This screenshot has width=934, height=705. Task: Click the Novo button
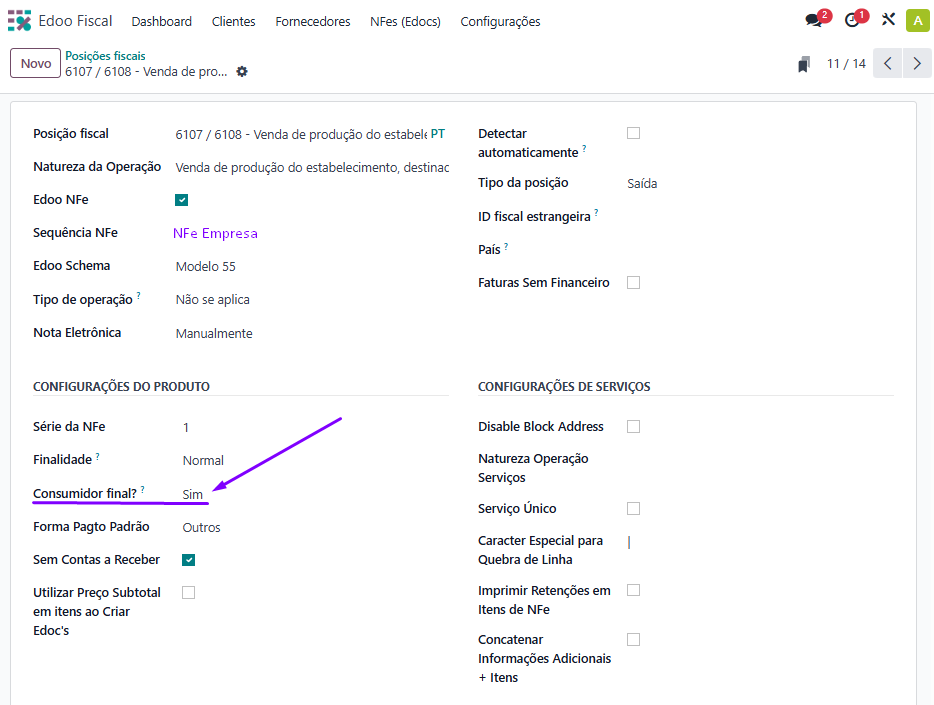(36, 63)
